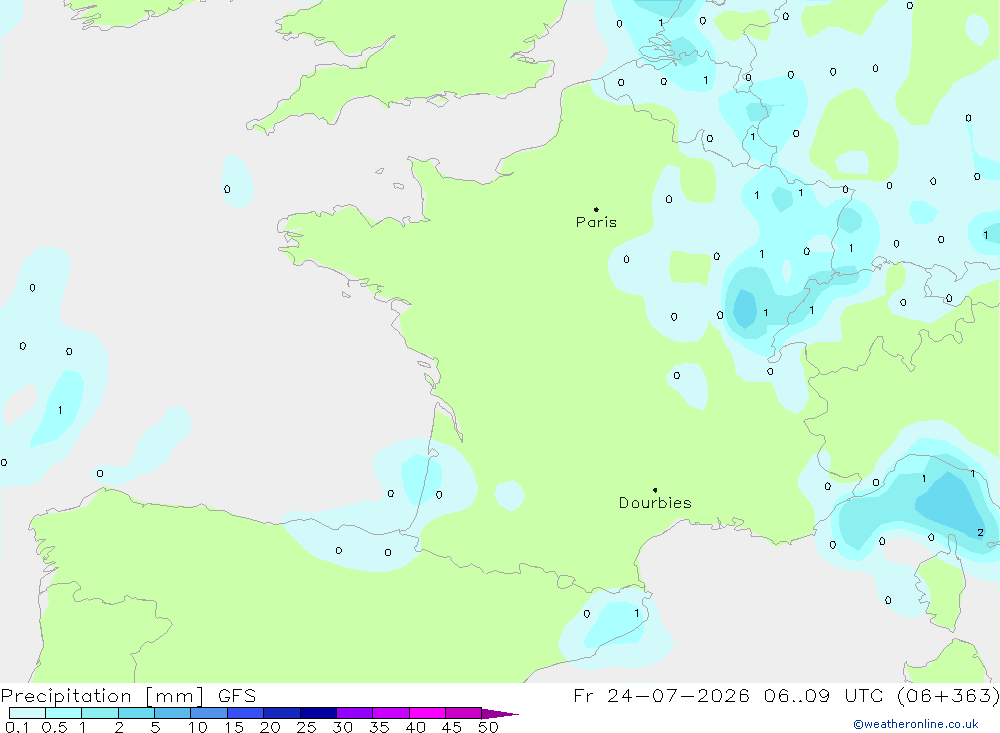Pick the 15–20 mm blue legend swatch
The height and width of the screenshot is (733, 1000).
pos(245,713)
